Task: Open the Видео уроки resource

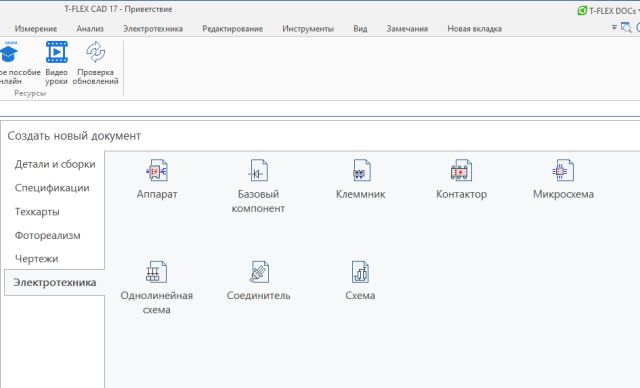Action: pyautogui.click(x=56, y=63)
